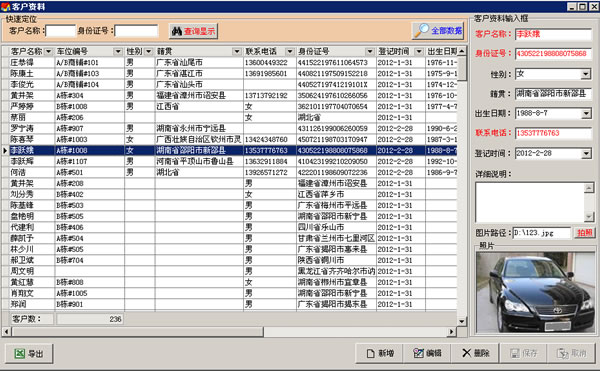600x371 pixels.
Task: Expand the 出生日期 date picker dropdown
Action: [x=585, y=113]
